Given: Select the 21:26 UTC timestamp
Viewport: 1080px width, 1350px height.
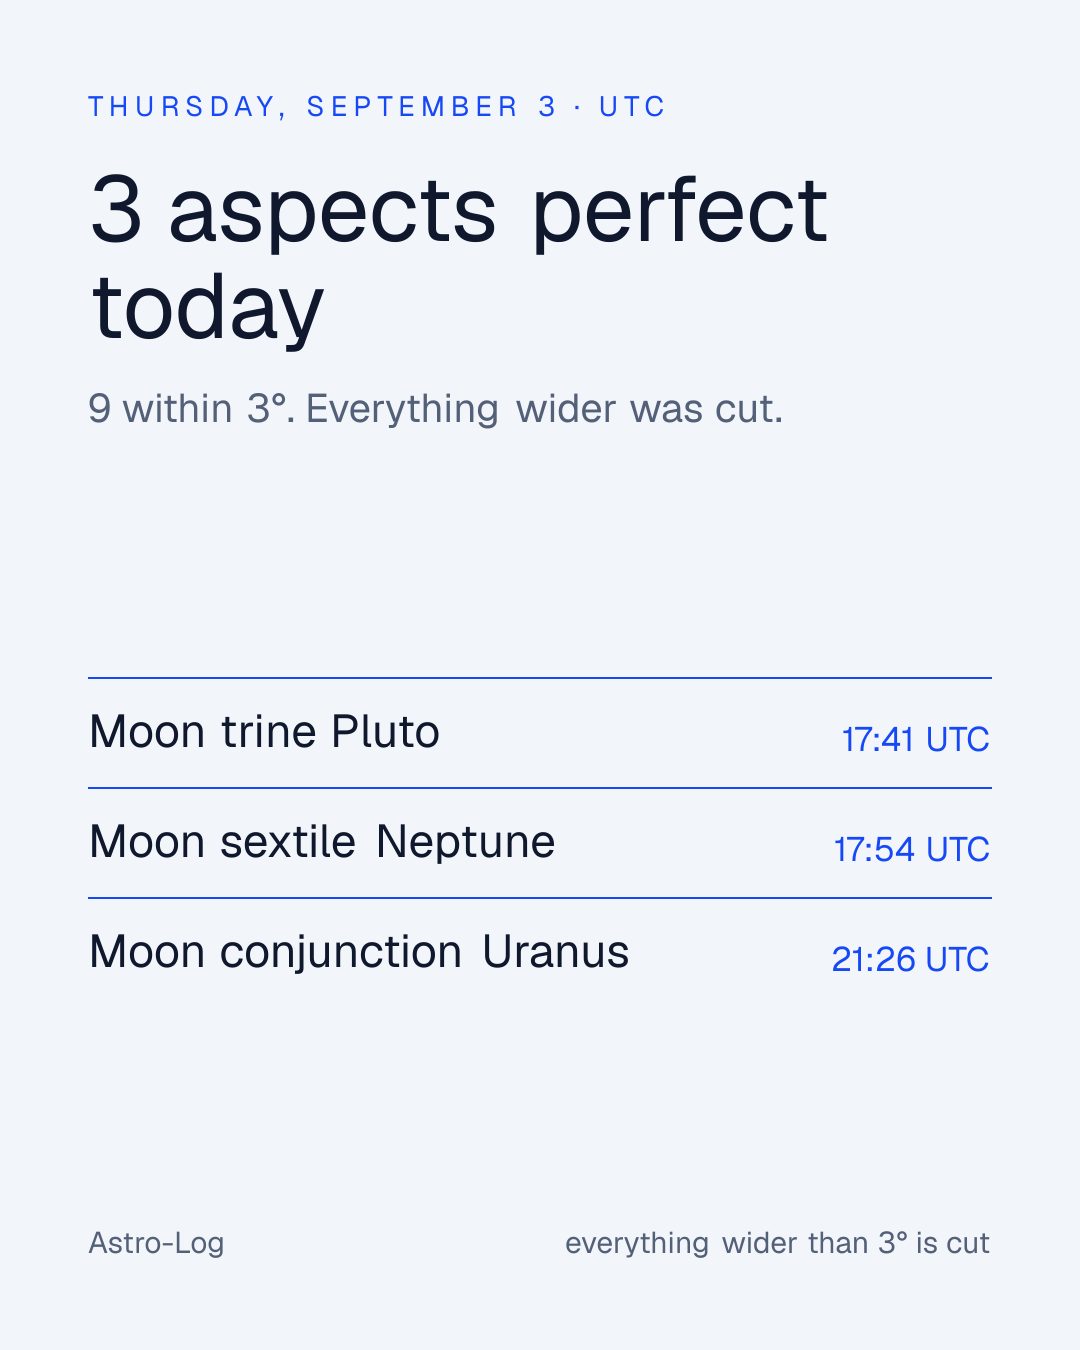Looking at the screenshot, I should (x=910, y=959).
